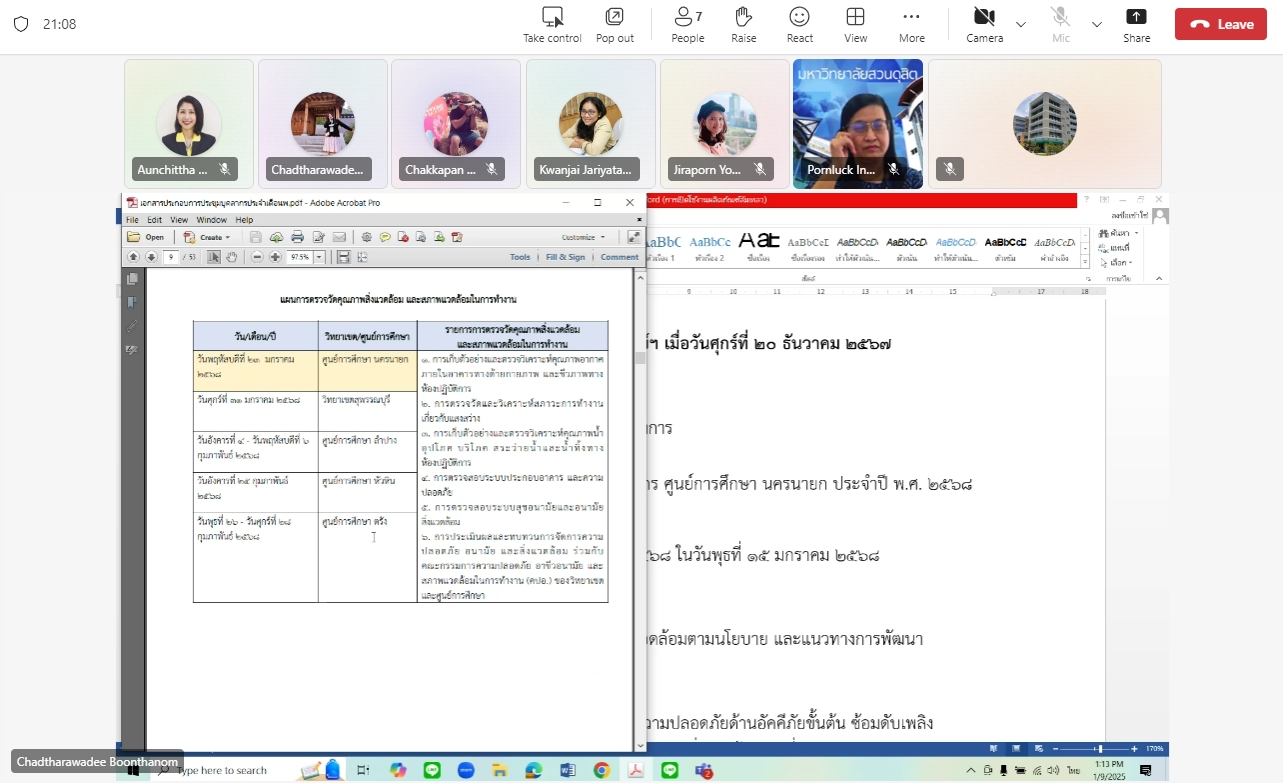The image size is (1283, 783).
Task: Zoom out with the minus button
Action: tap(257, 257)
